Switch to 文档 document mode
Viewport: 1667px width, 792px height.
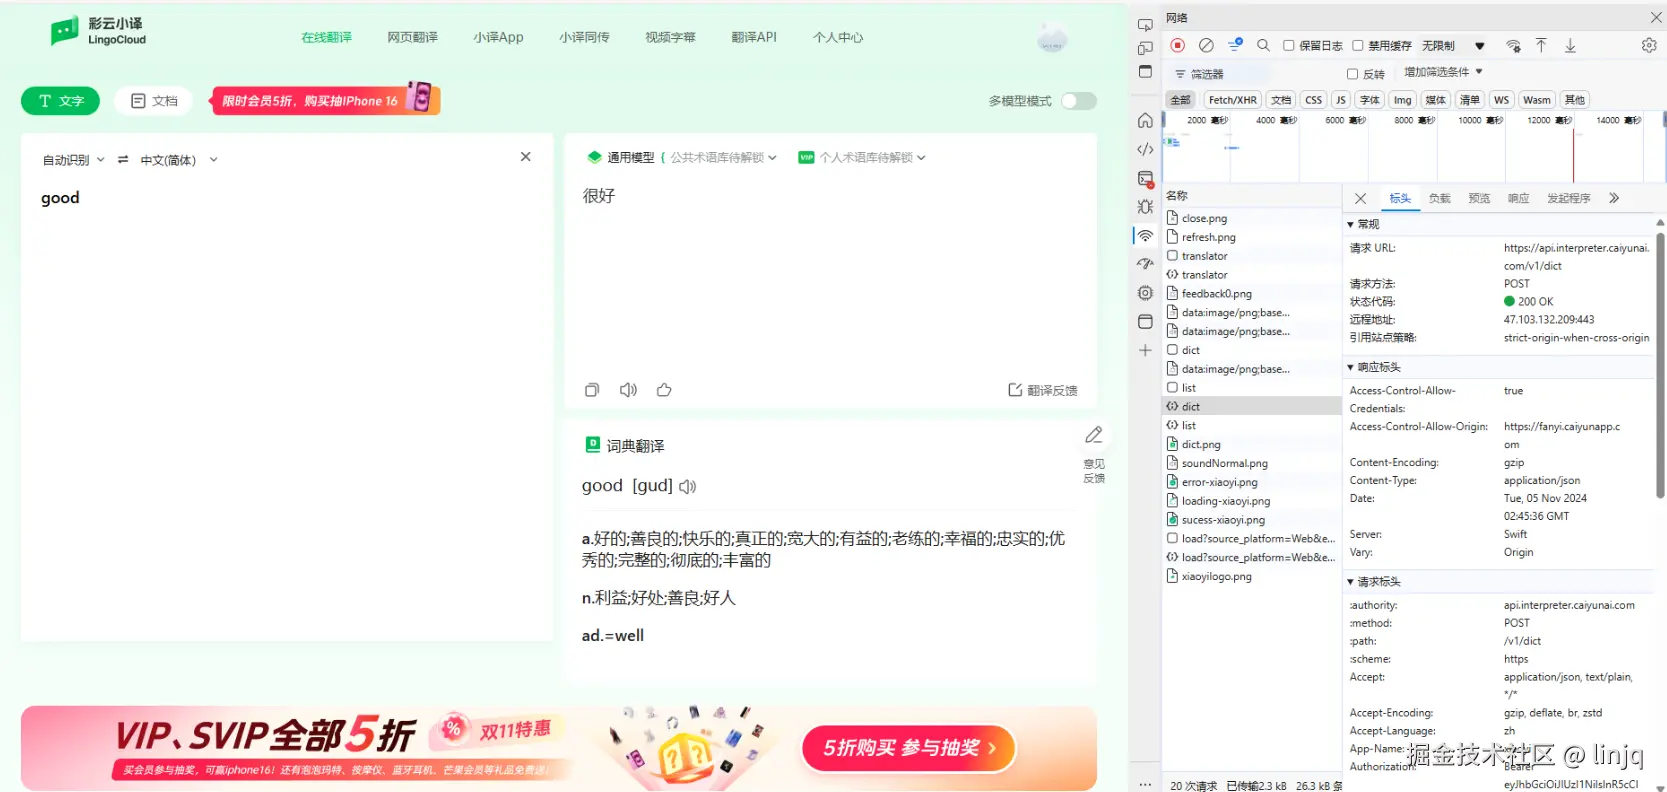click(154, 101)
